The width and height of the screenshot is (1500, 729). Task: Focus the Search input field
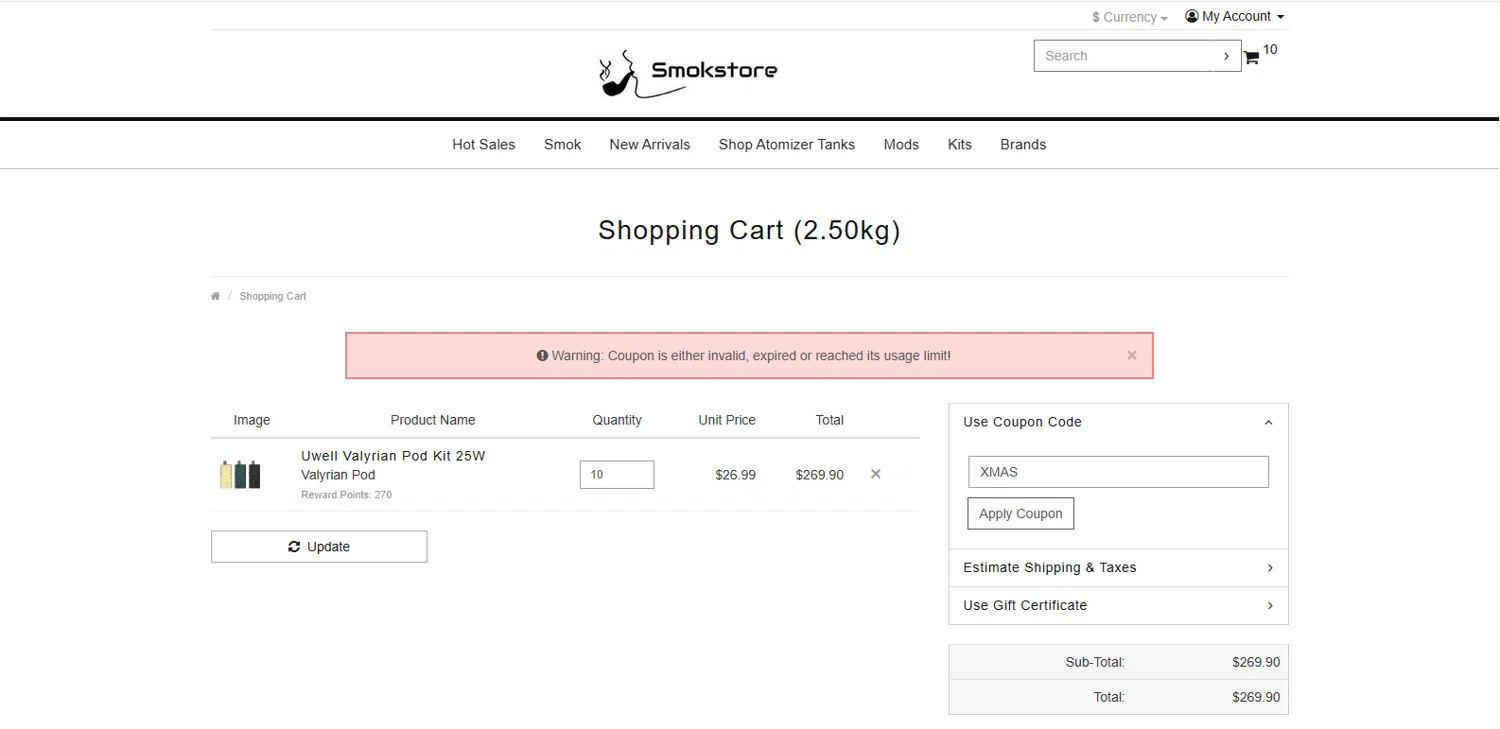click(1123, 56)
